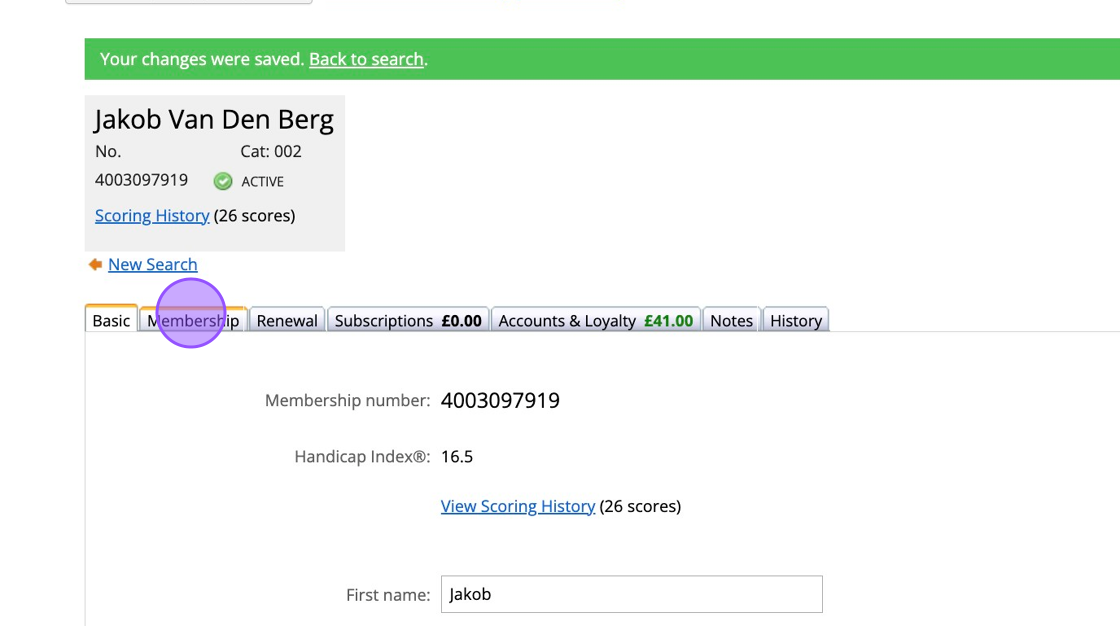The height and width of the screenshot is (626, 1120).
Task: Switch to the History tab
Action: 796,321
